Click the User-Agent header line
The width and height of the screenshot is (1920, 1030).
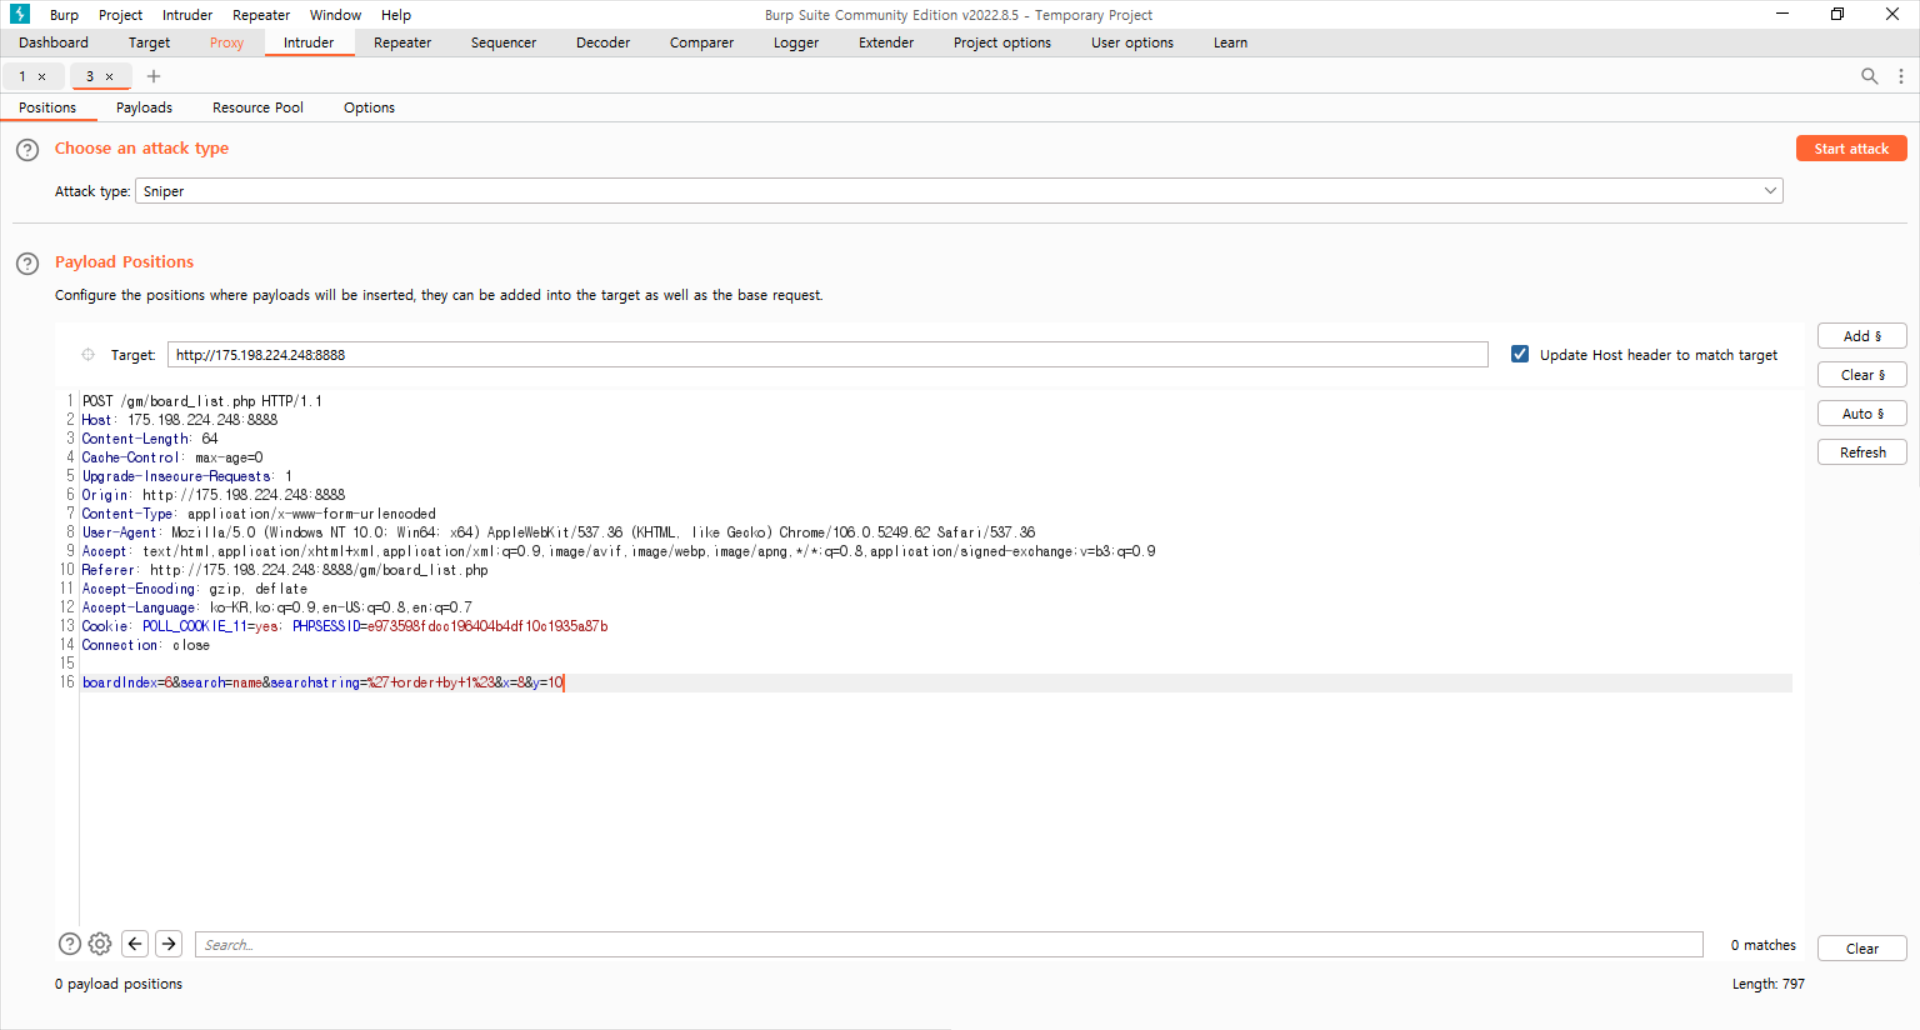click(x=558, y=533)
